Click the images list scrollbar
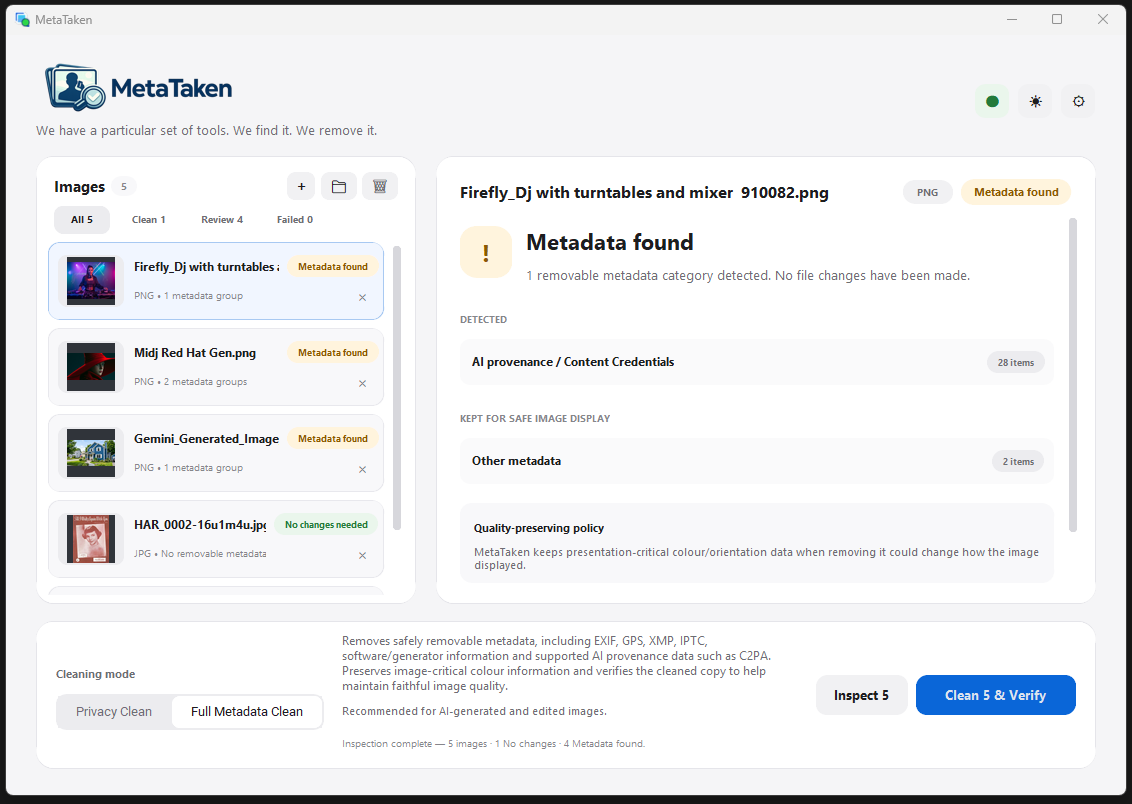1132x804 pixels. (x=396, y=388)
